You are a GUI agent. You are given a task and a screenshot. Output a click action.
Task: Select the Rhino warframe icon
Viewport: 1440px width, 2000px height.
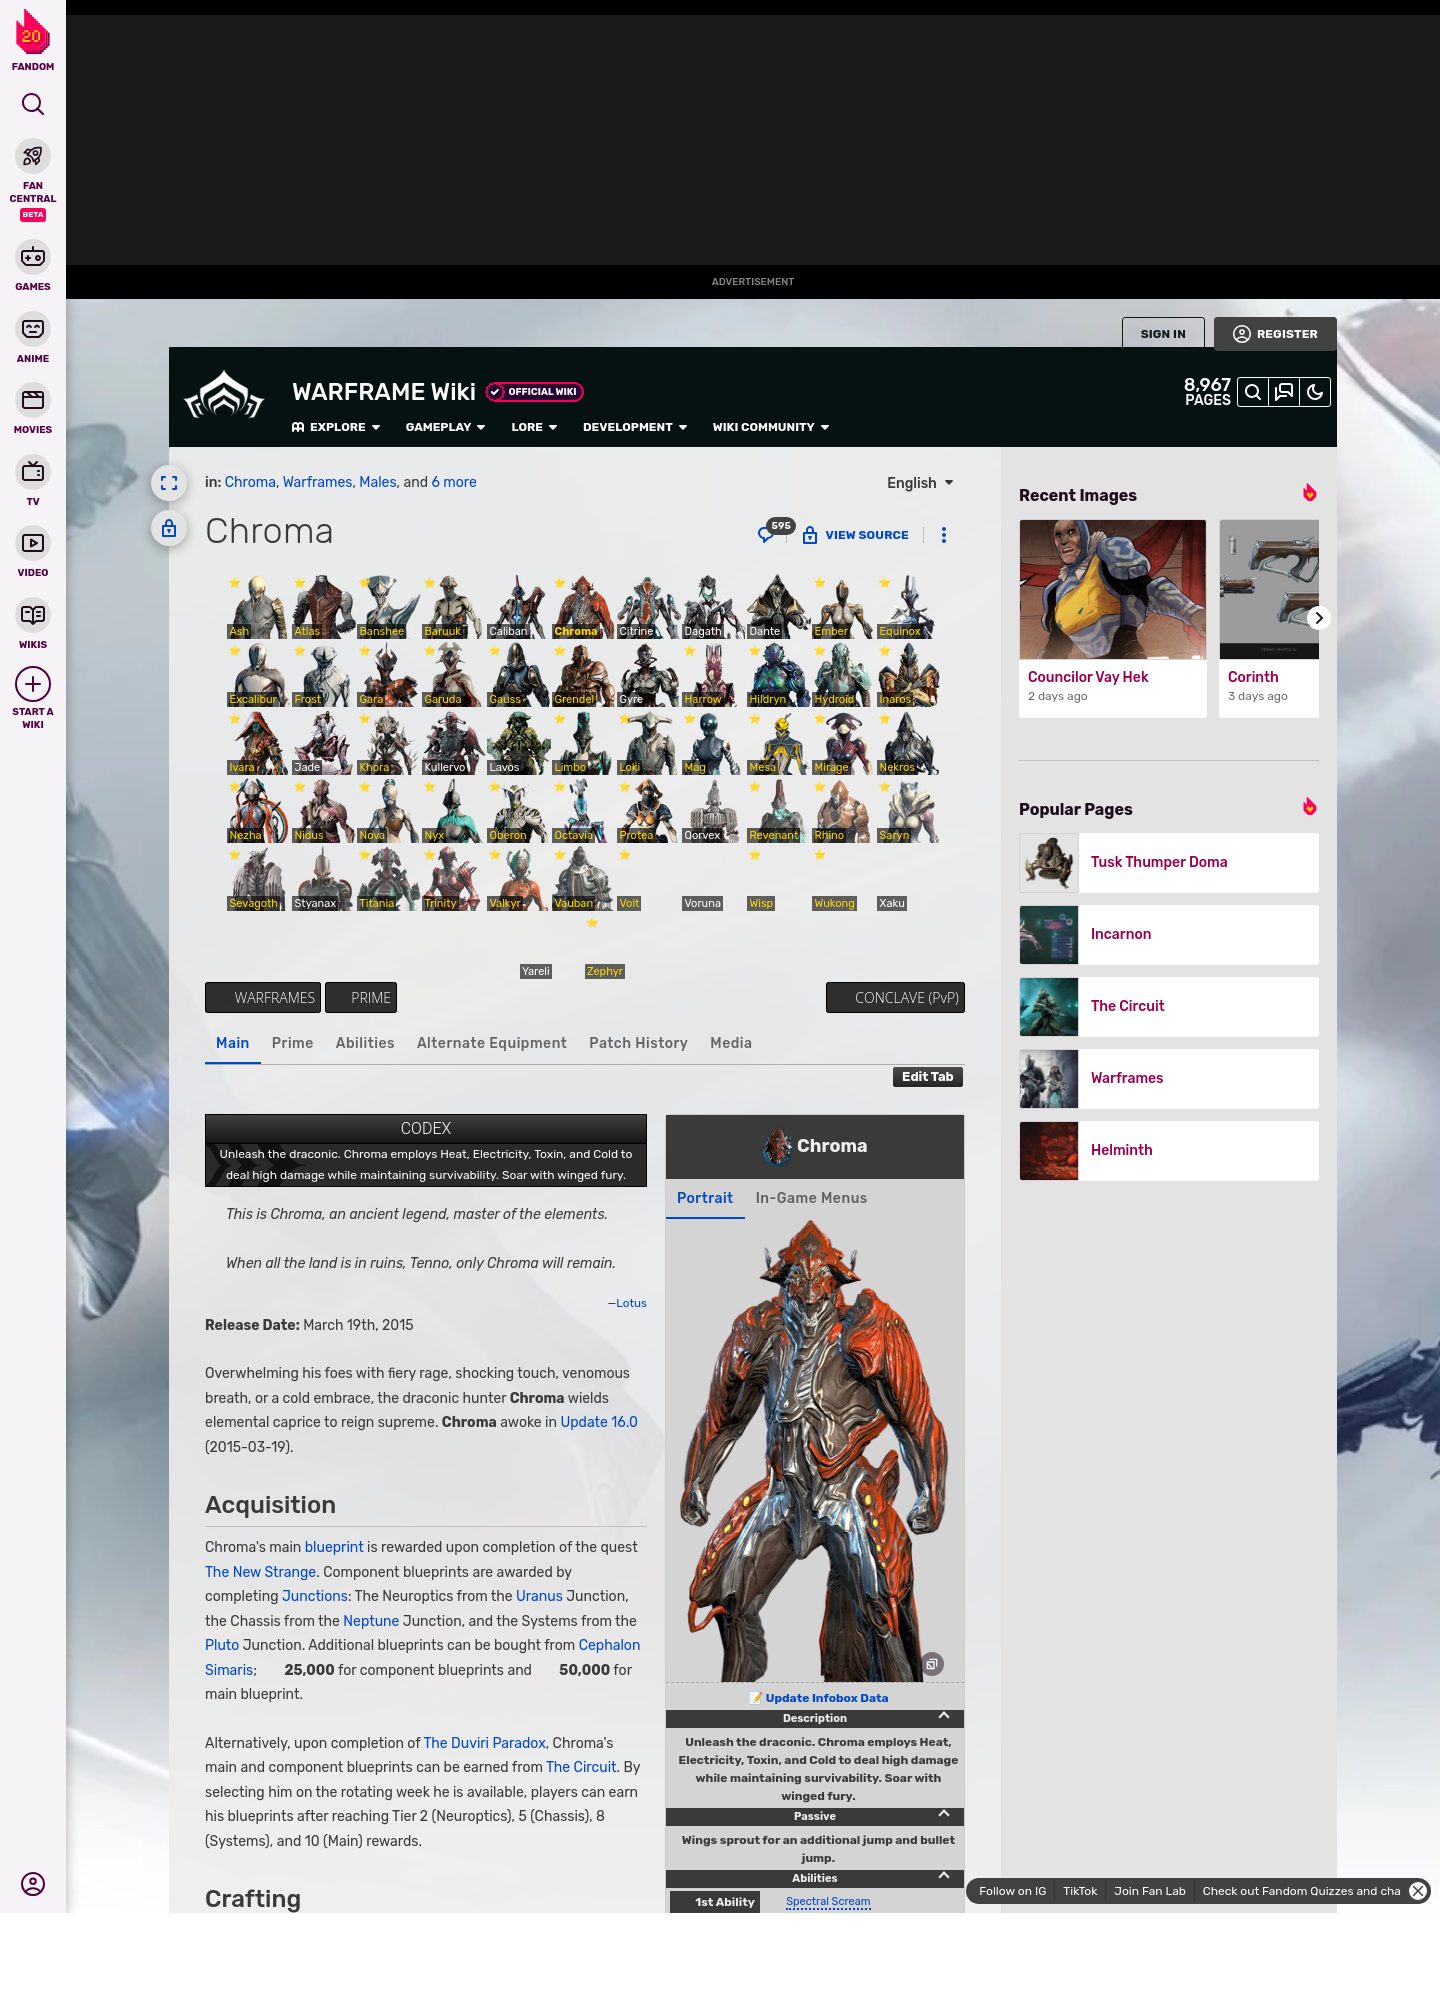point(842,811)
